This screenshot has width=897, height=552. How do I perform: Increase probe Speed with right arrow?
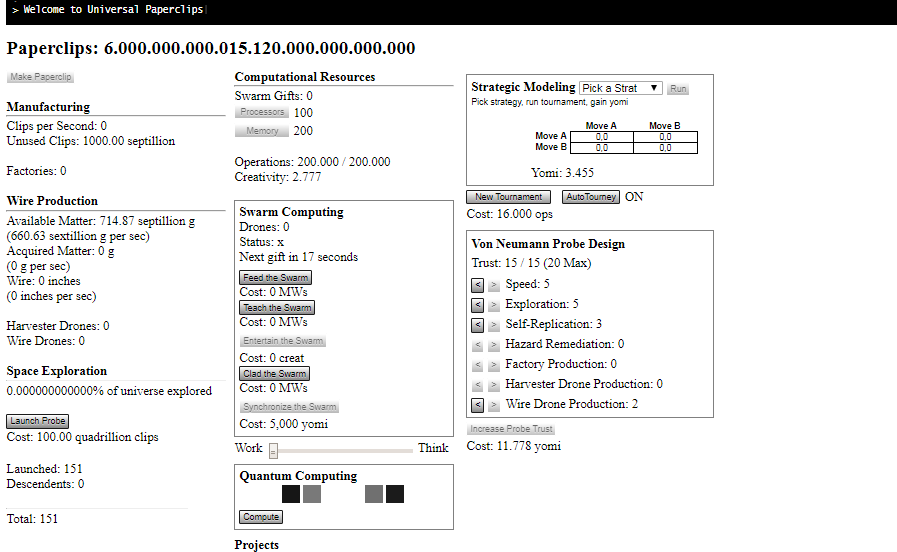point(493,285)
